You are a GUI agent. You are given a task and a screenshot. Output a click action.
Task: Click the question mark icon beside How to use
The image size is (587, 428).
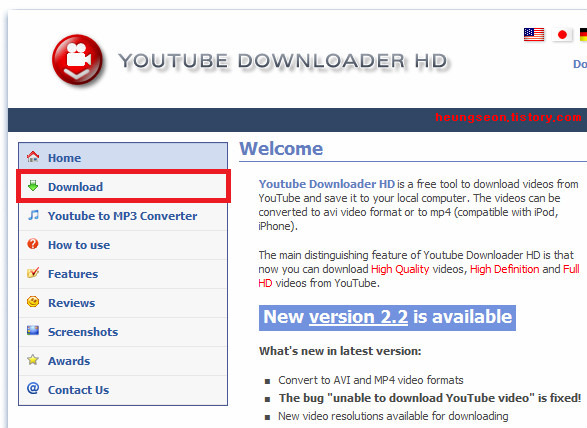33,244
